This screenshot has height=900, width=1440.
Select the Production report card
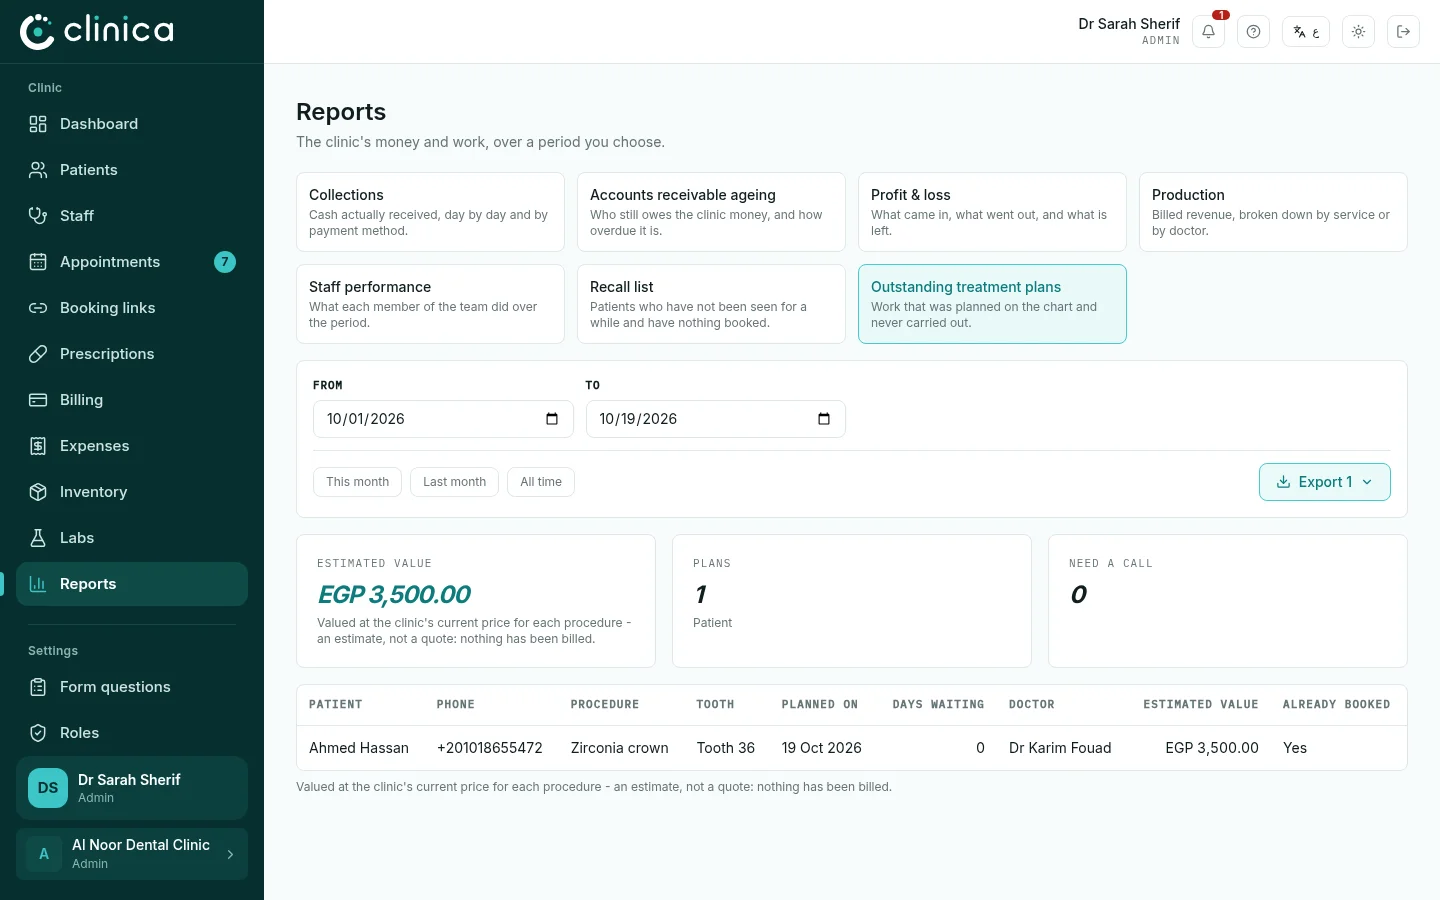[1273, 212]
